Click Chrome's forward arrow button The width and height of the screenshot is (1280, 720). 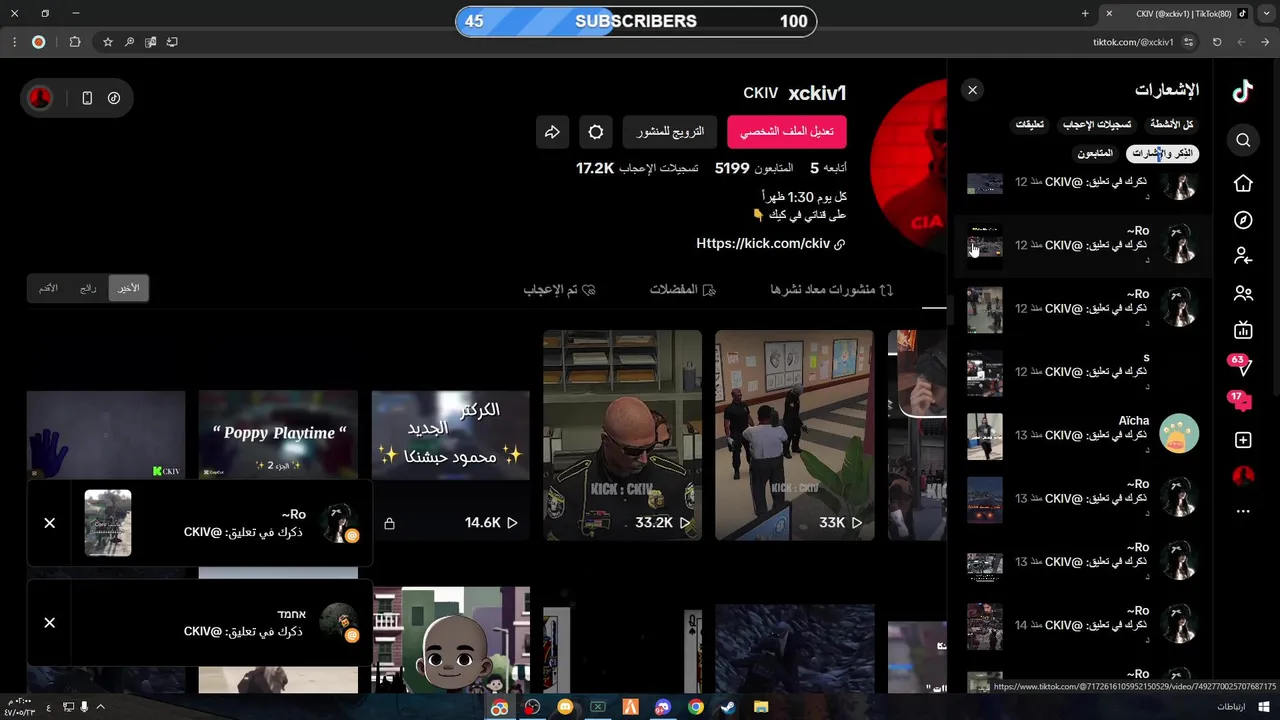1241,42
